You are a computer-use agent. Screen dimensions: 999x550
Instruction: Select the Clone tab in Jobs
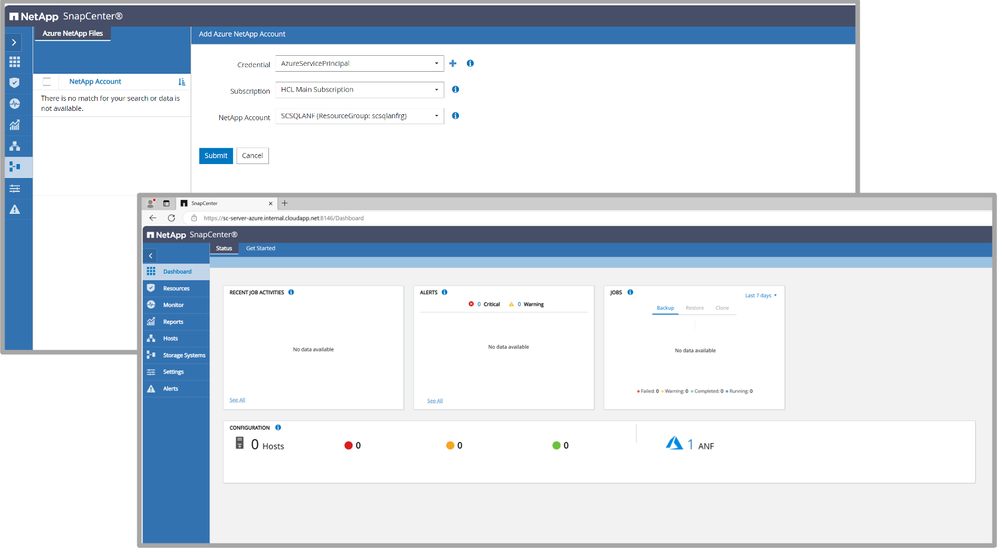pyautogui.click(x=722, y=308)
